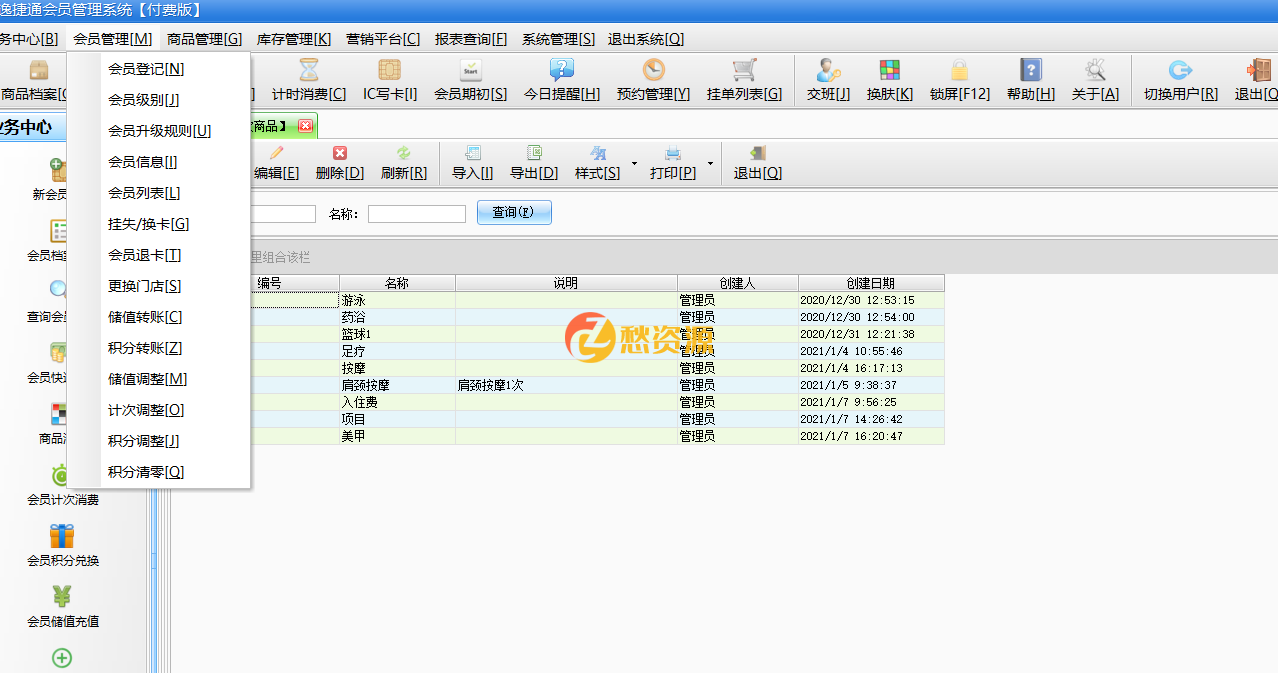
Task: Open the 计时消费 hourglass tool
Action: (309, 71)
